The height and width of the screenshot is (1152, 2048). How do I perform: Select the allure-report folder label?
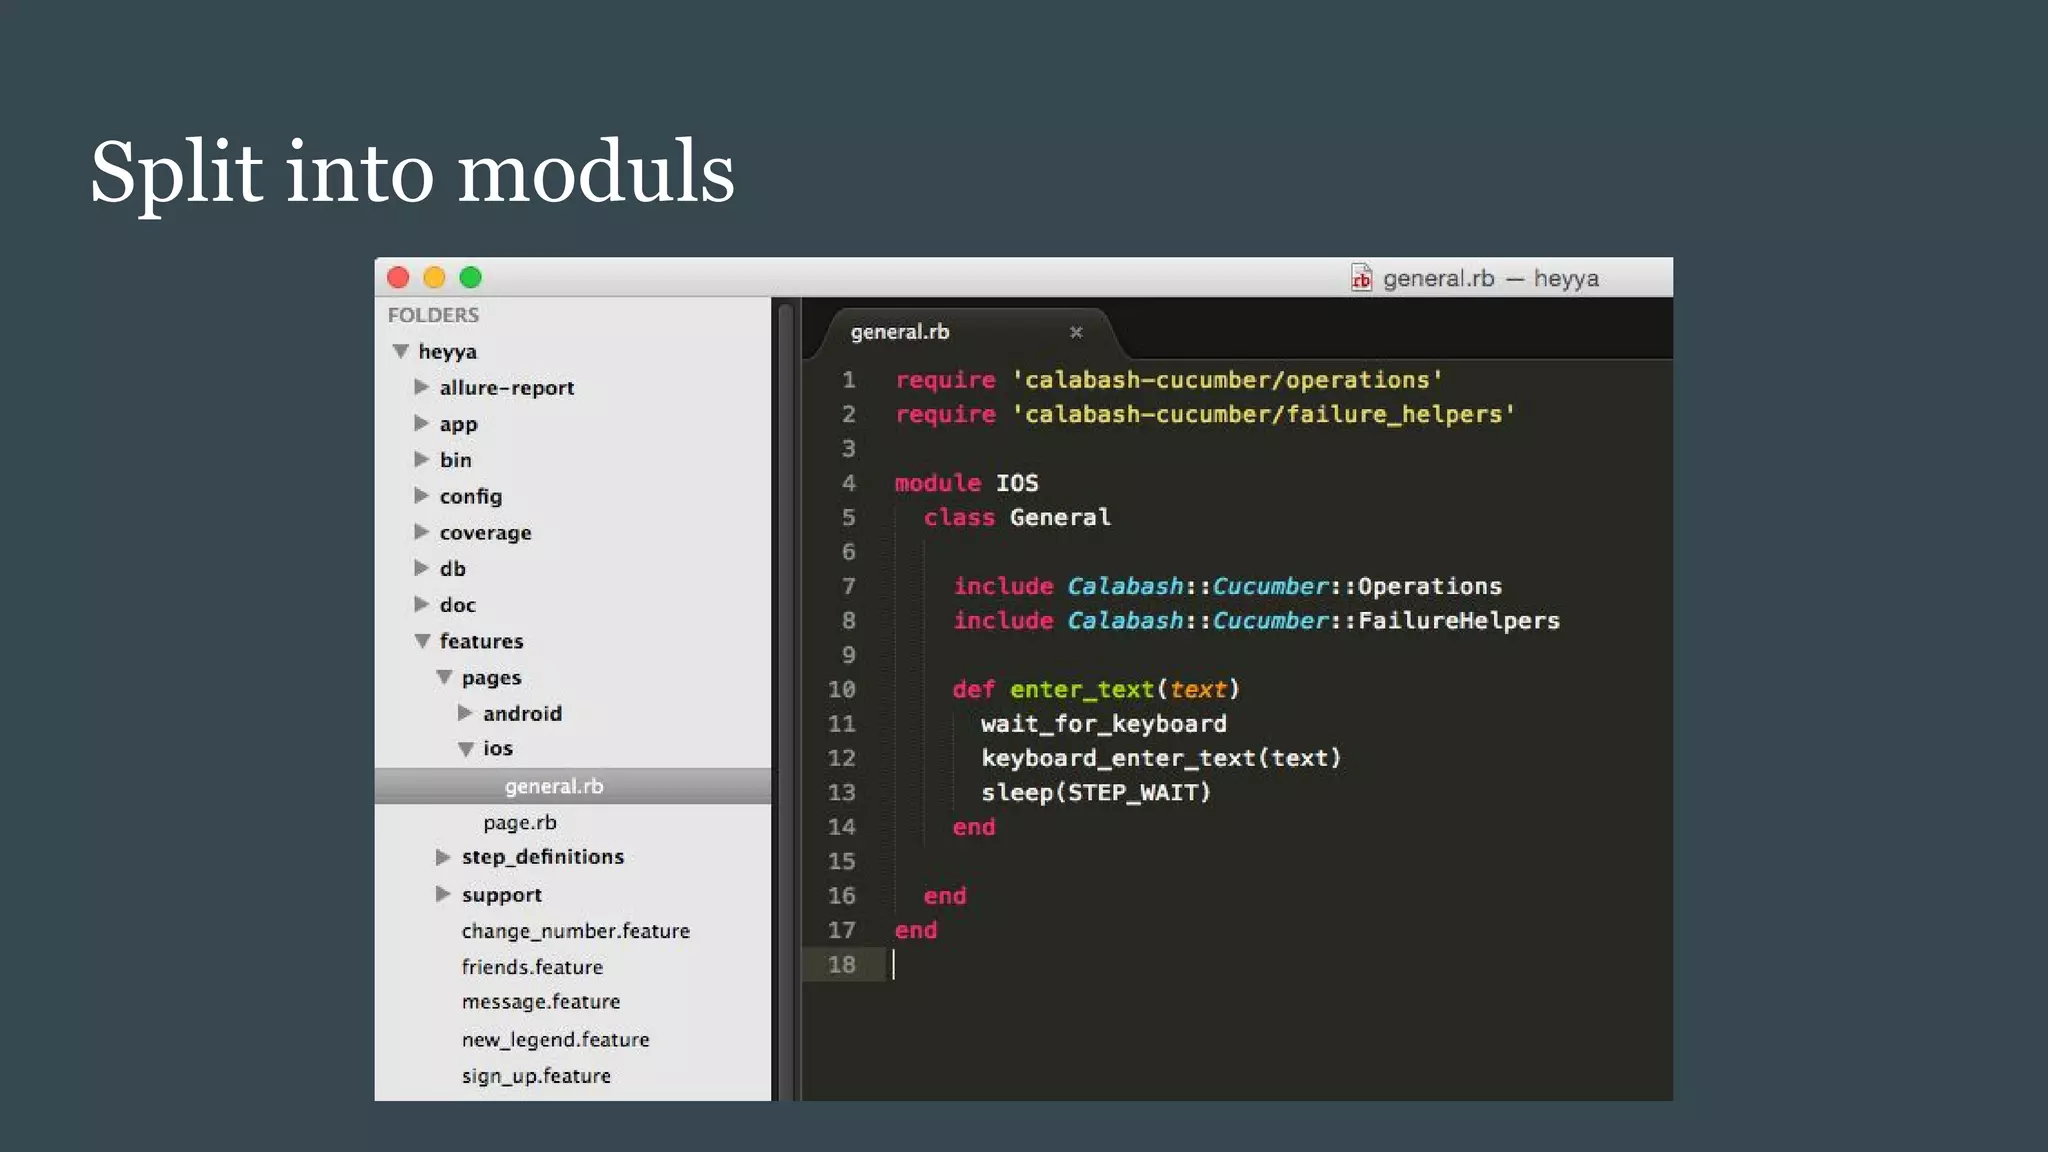507,388
